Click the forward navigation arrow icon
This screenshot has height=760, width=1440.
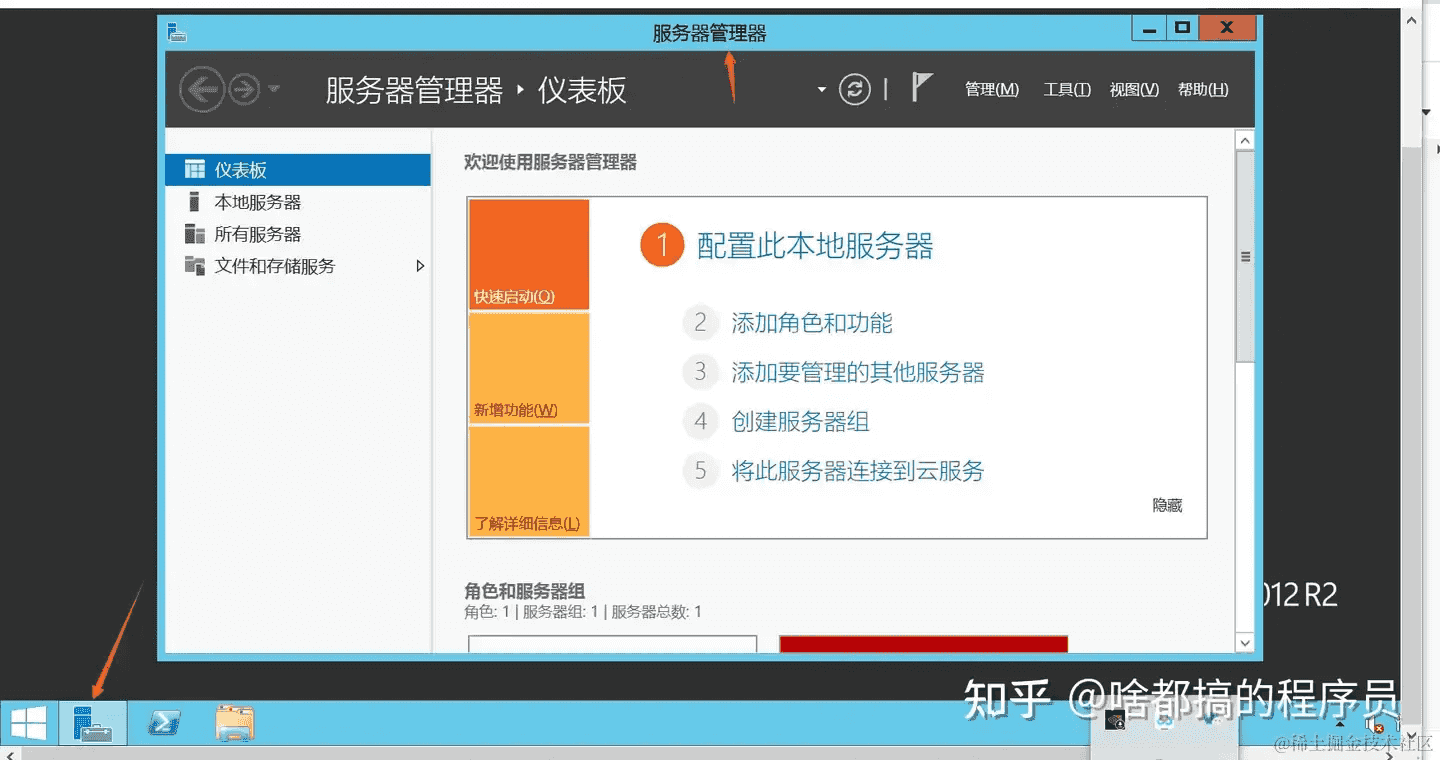click(244, 91)
